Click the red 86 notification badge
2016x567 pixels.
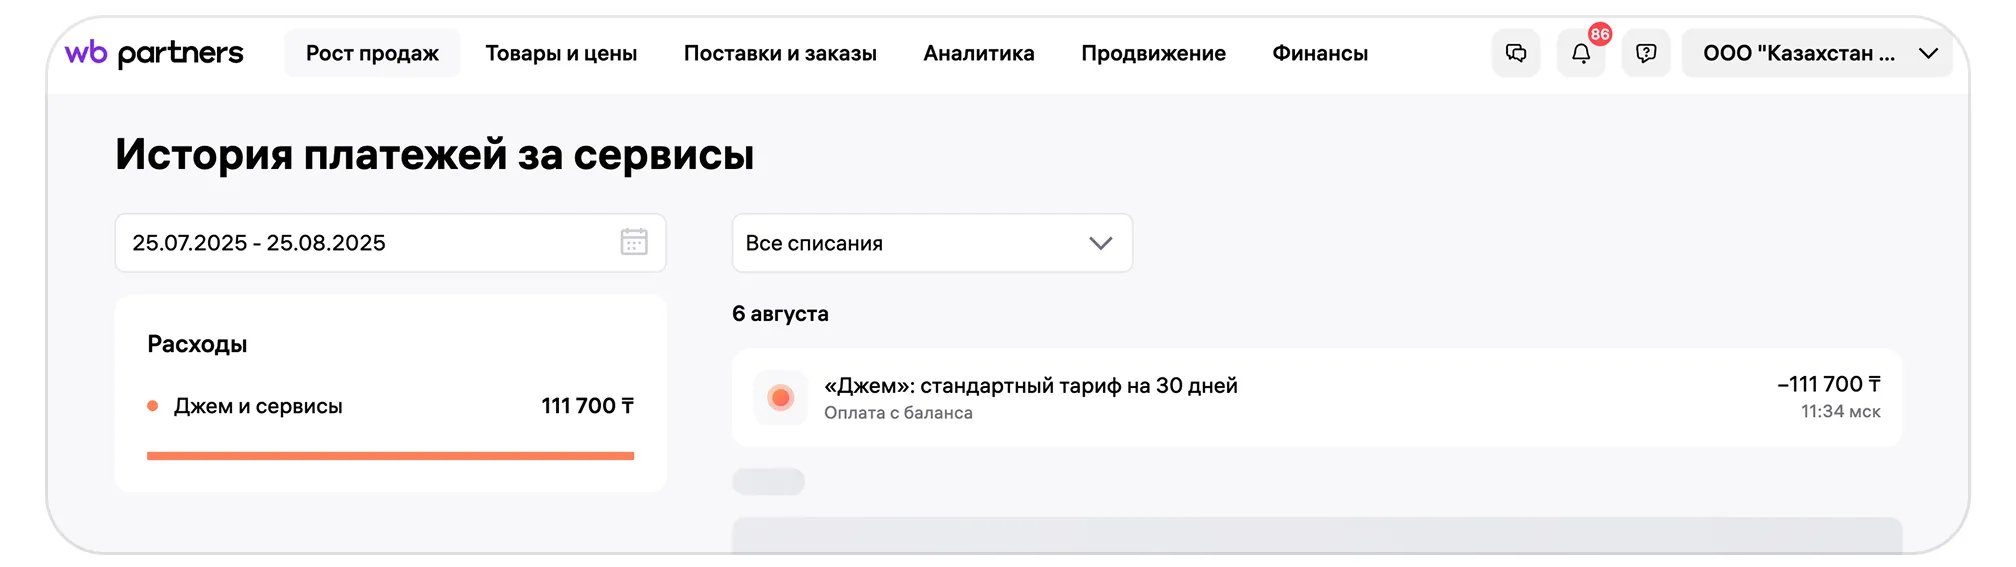coord(1600,34)
